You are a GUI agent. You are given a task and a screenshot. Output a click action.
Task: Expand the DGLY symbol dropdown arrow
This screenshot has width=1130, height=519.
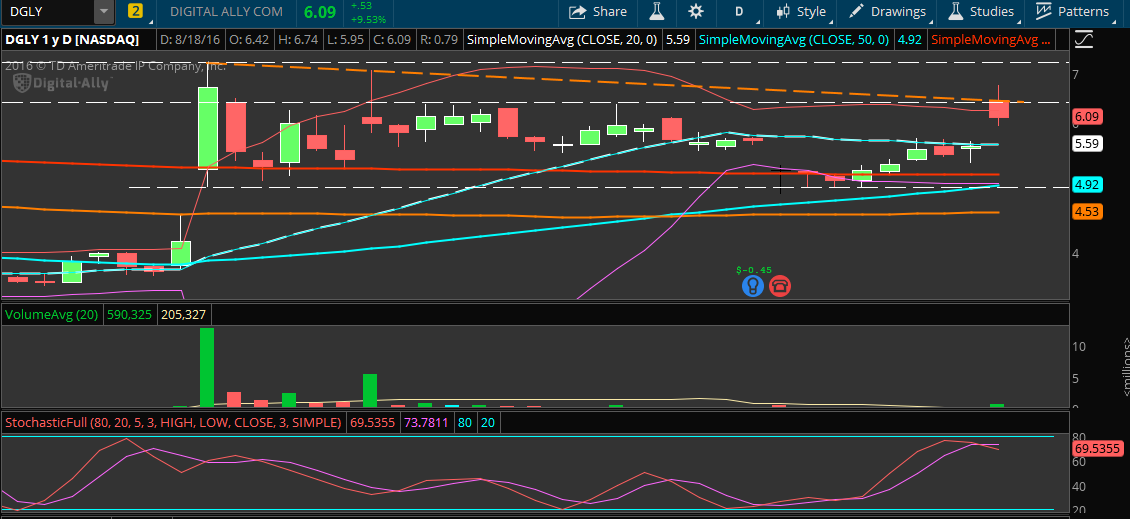click(104, 12)
